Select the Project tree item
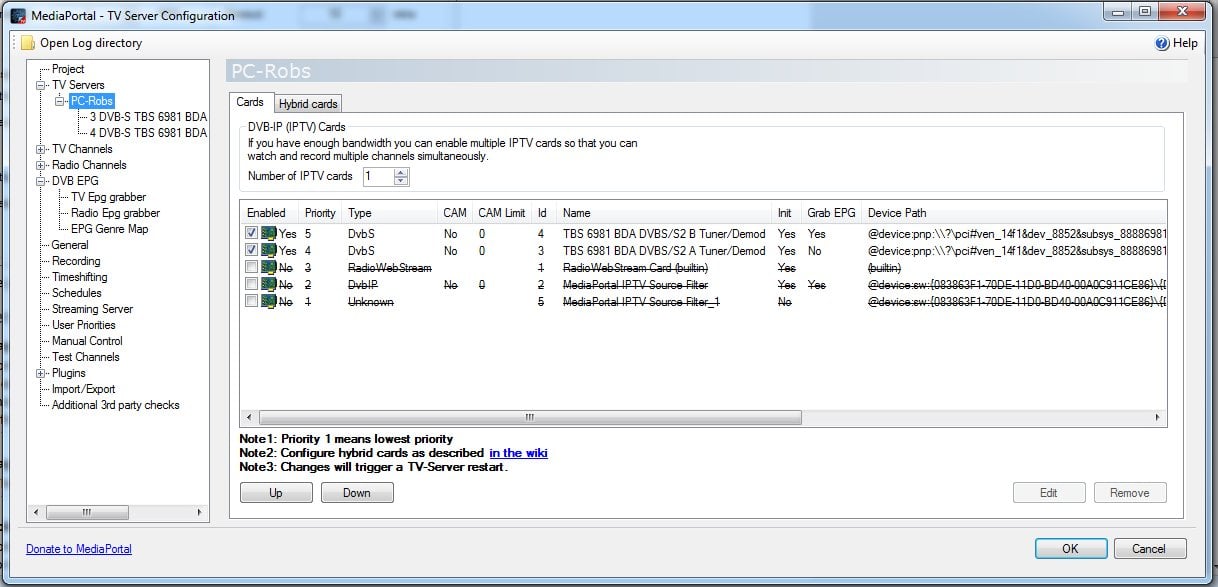The width and height of the screenshot is (1218, 587). point(68,69)
